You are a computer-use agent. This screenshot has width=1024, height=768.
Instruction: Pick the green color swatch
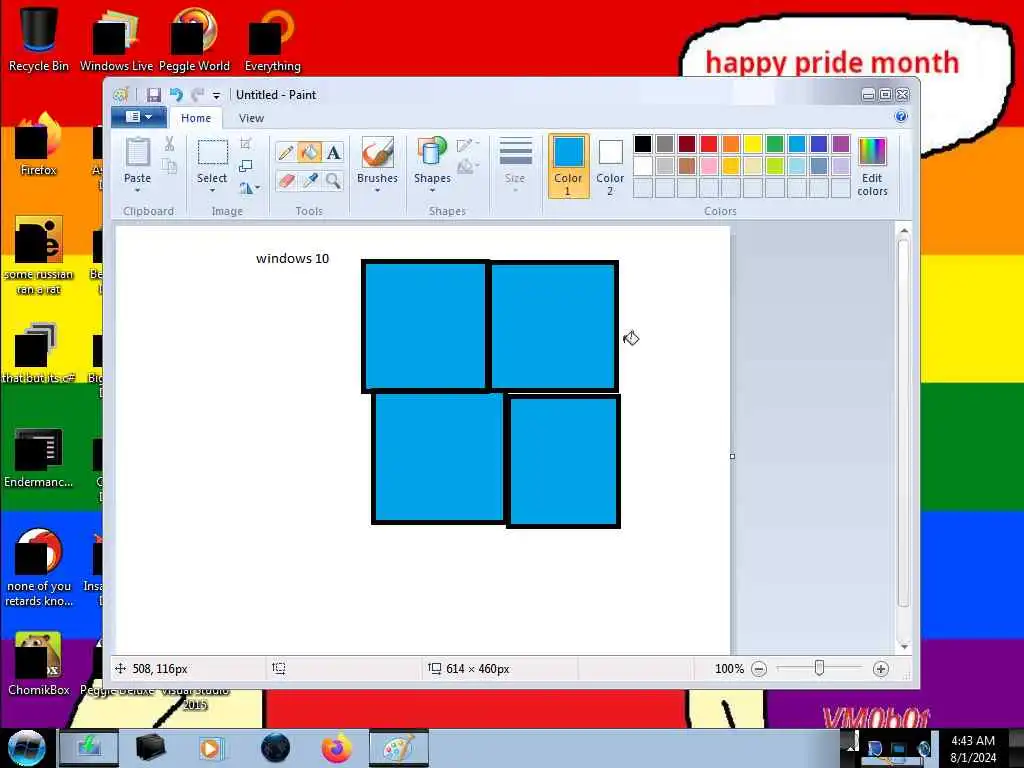(775, 144)
